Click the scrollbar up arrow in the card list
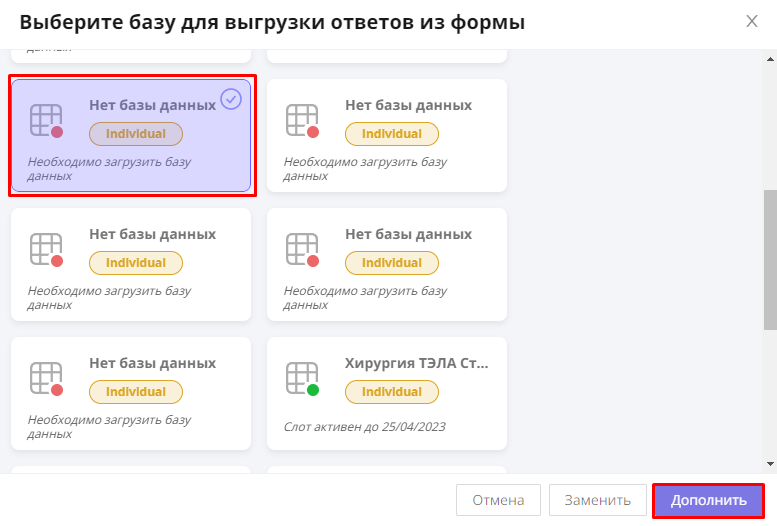Viewport: 777px width, 526px height. coord(769,59)
